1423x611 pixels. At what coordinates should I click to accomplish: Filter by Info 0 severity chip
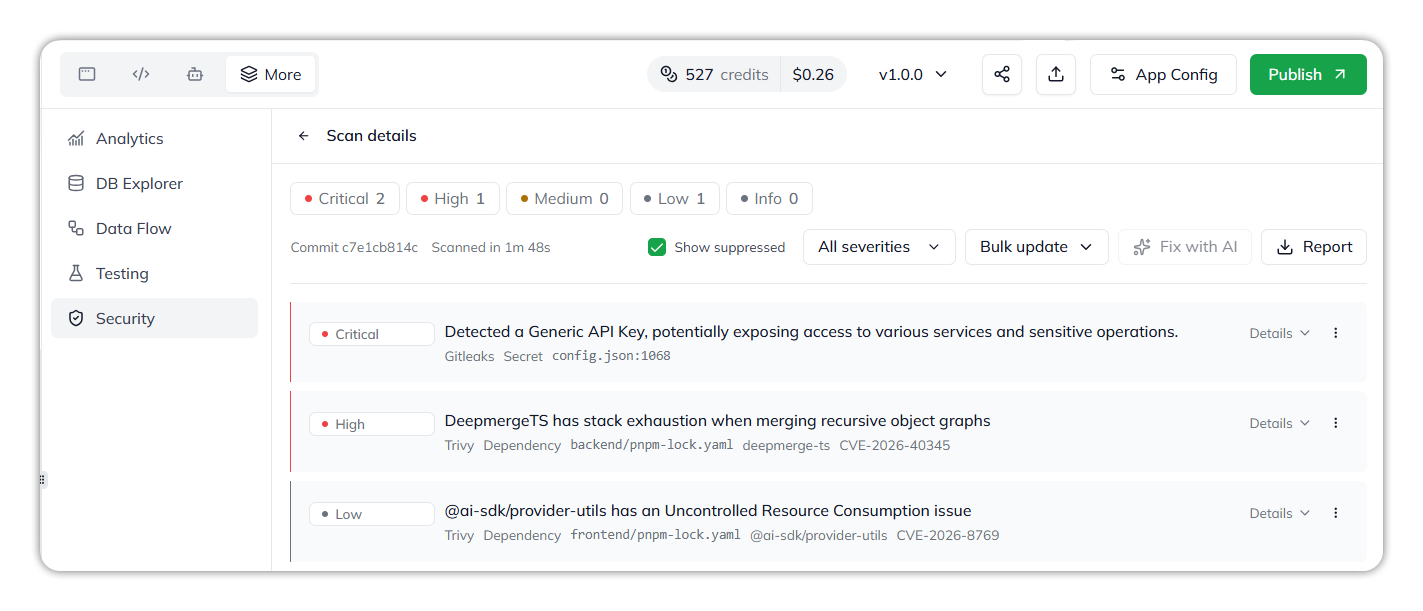pyautogui.click(x=769, y=199)
